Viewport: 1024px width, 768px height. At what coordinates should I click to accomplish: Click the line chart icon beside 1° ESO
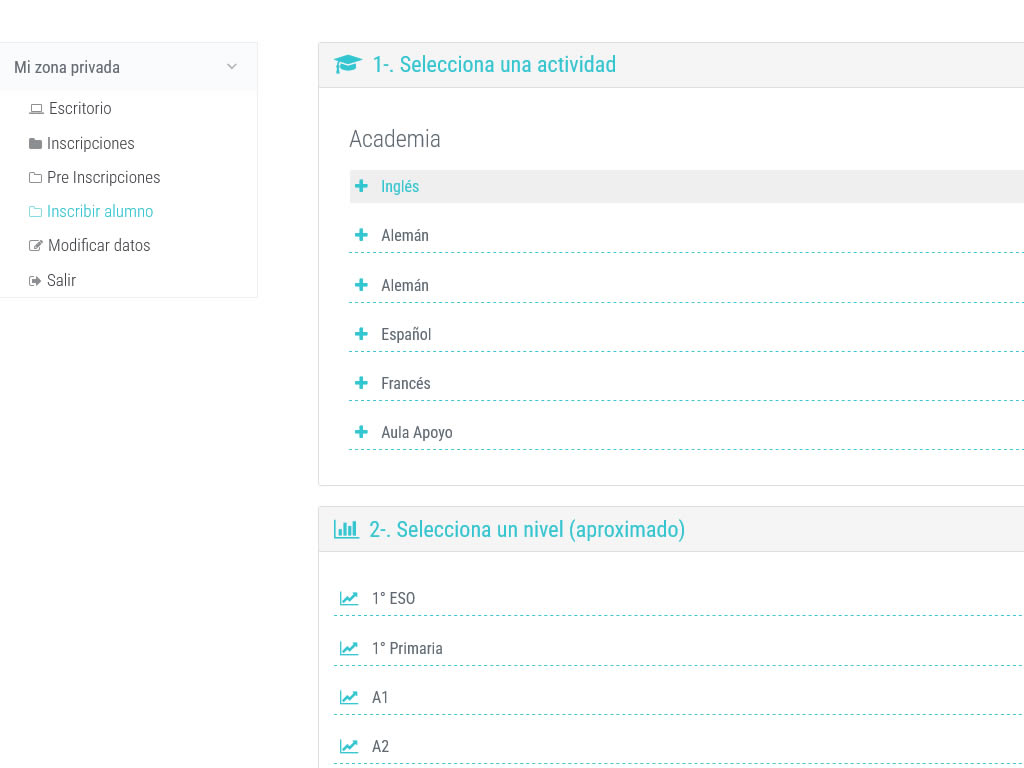[x=349, y=599]
